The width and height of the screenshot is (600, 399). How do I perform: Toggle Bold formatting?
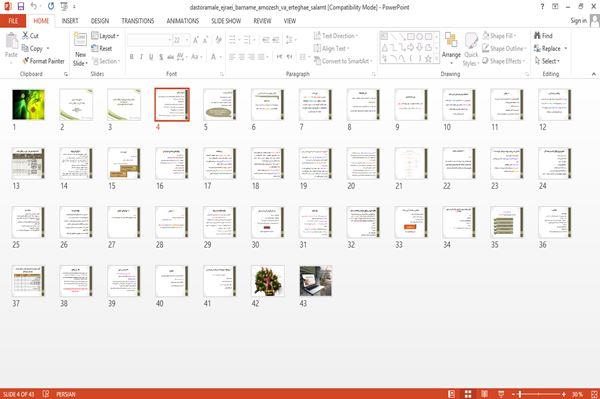pyautogui.click(x=132, y=57)
